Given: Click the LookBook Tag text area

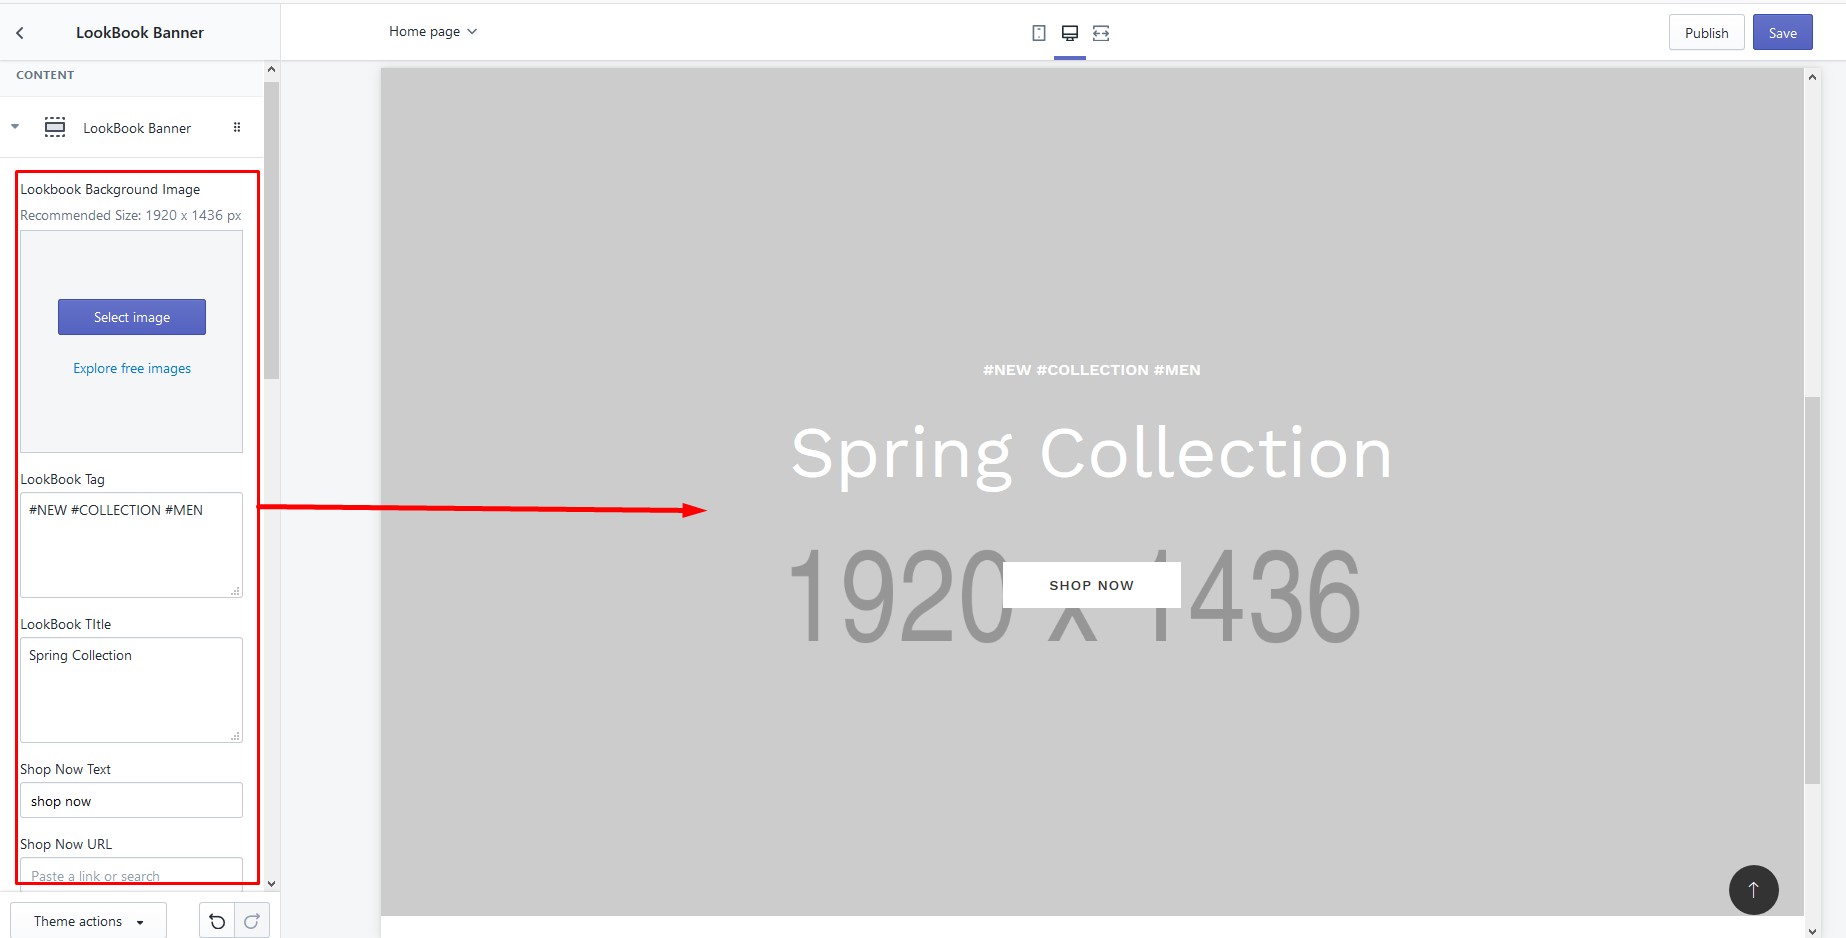Looking at the screenshot, I should click(x=131, y=544).
